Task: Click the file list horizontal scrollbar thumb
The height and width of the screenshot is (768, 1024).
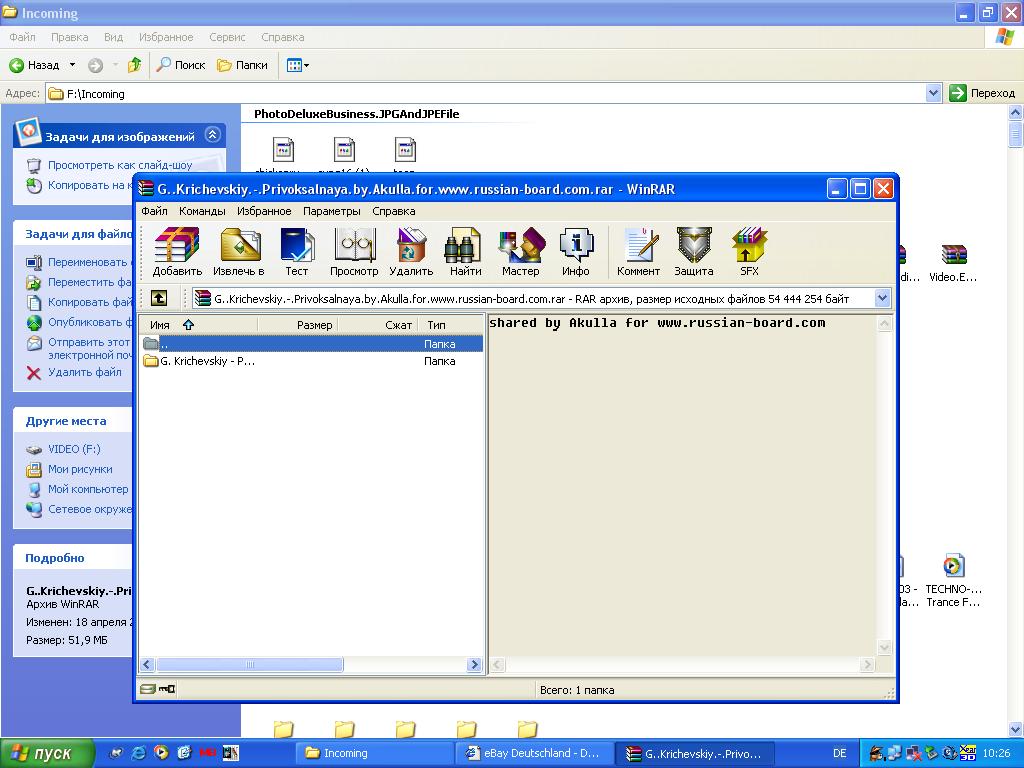Action: (x=249, y=665)
